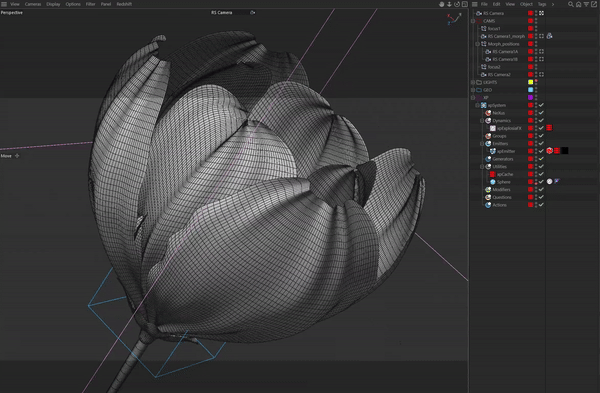Toggle visibility dots for LIGHTS folder
Image resolution: width=600 pixels, height=393 pixels.
[536, 82]
